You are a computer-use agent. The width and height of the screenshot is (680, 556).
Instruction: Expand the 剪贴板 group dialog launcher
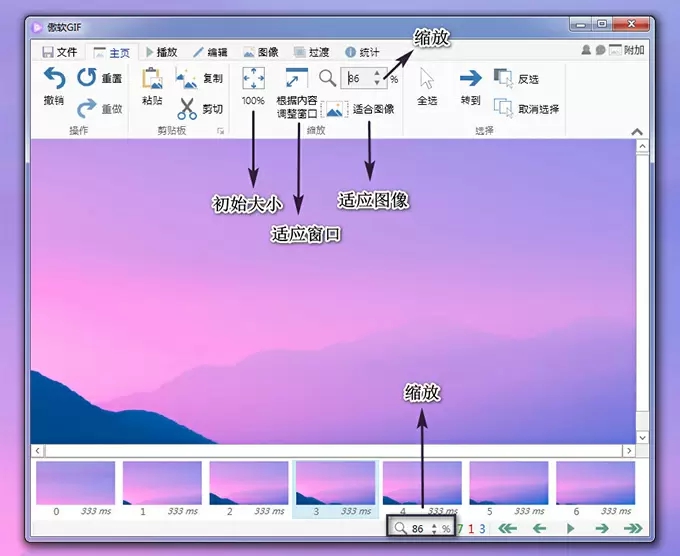[x=220, y=131]
